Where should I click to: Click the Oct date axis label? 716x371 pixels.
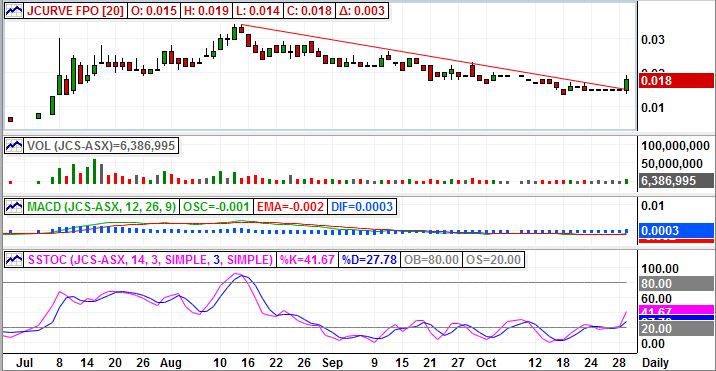pos(487,363)
